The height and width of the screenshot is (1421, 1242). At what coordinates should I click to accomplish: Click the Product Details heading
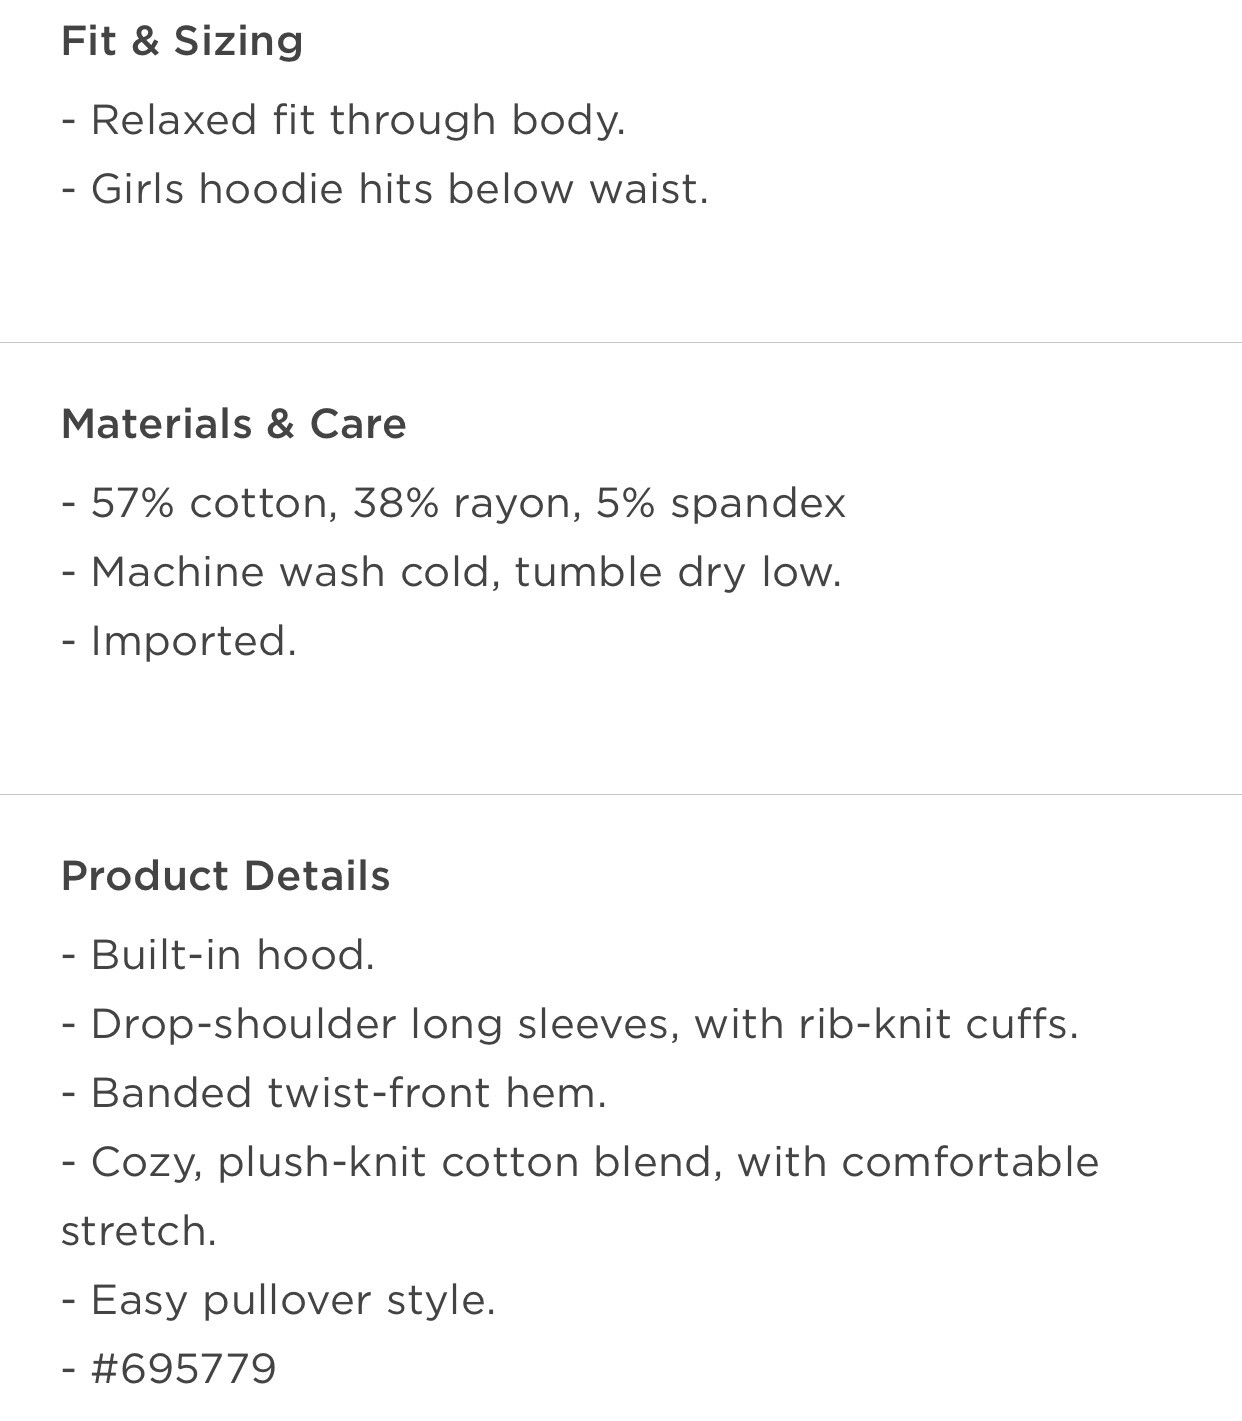(226, 876)
